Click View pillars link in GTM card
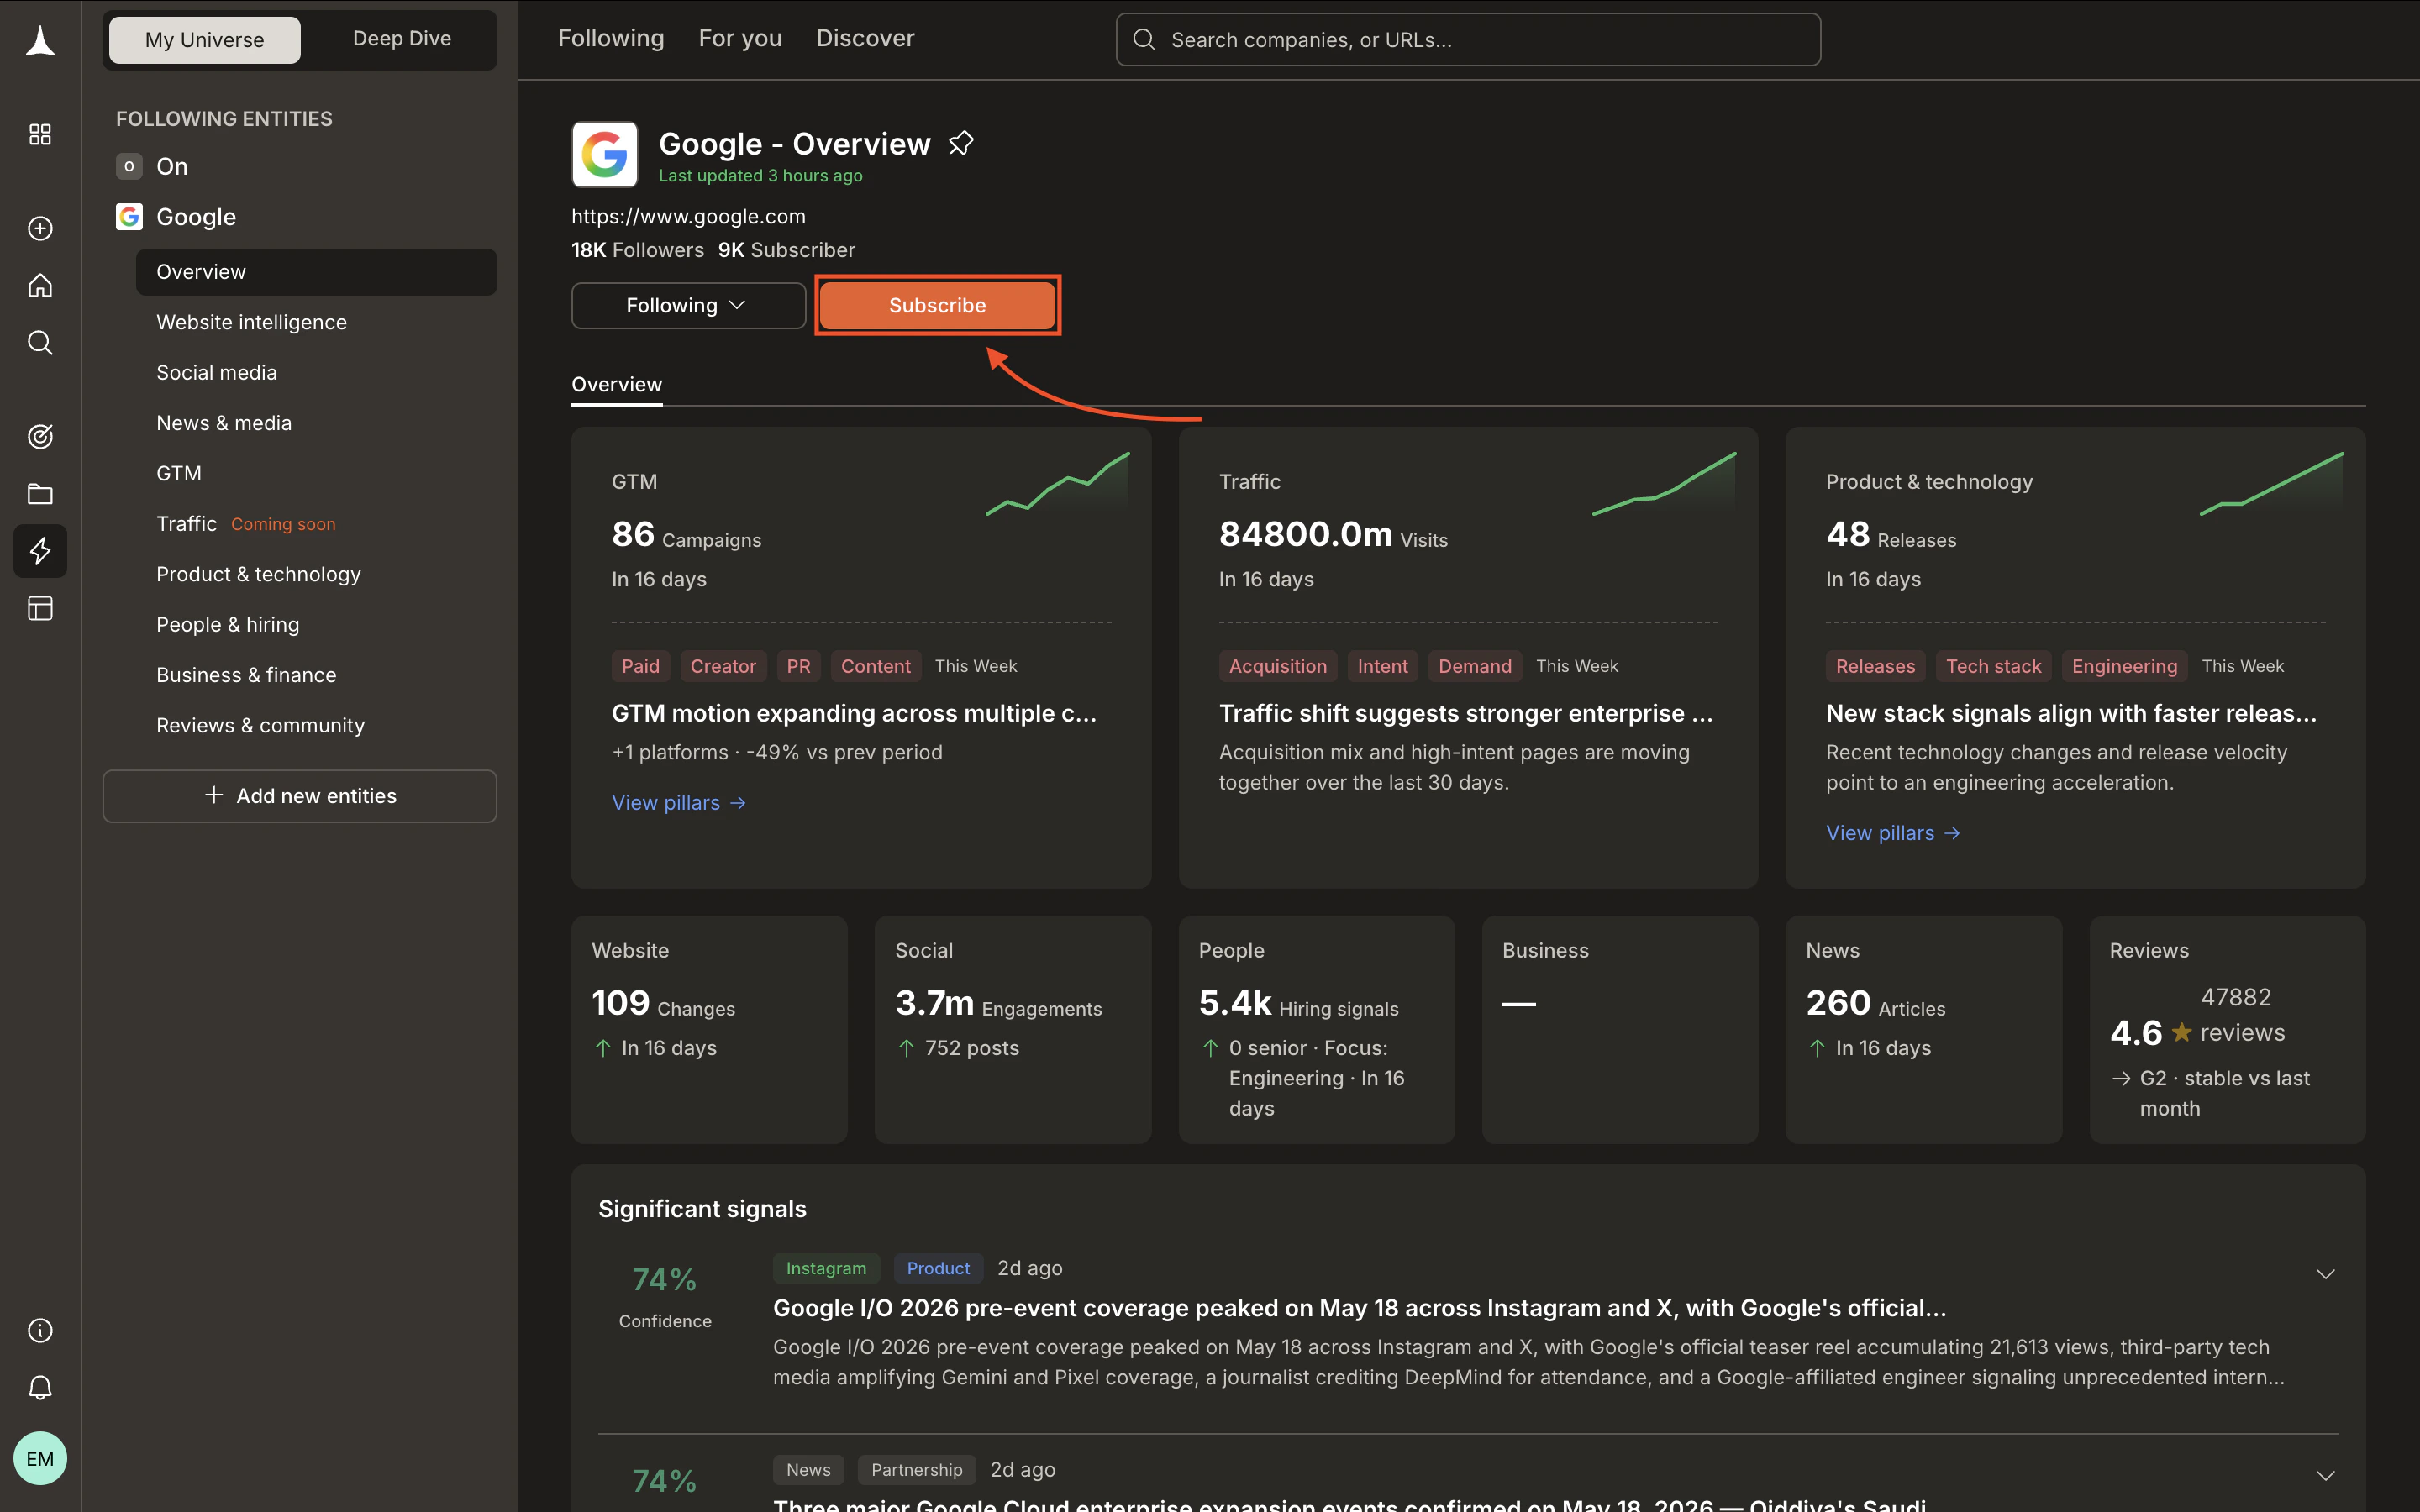This screenshot has height=1512, width=2420. coord(679,802)
